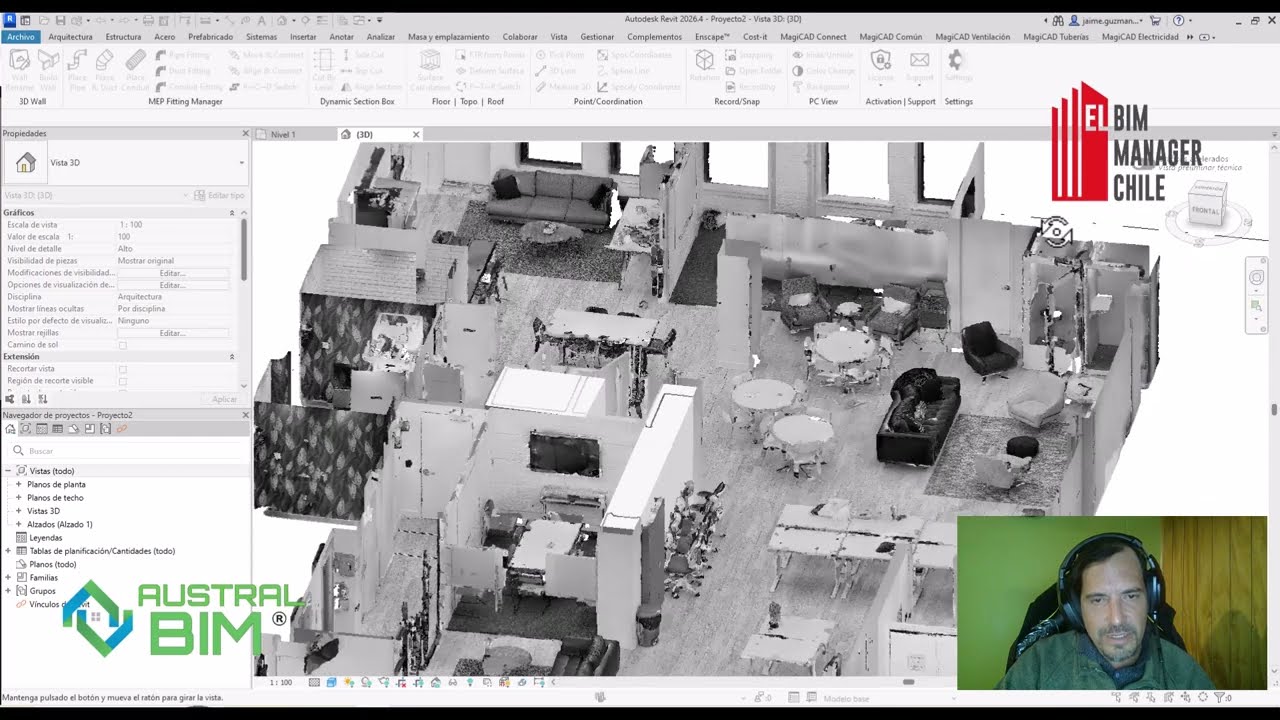
Task: Switch to the Sistemas ribbon tab
Action: [261, 37]
